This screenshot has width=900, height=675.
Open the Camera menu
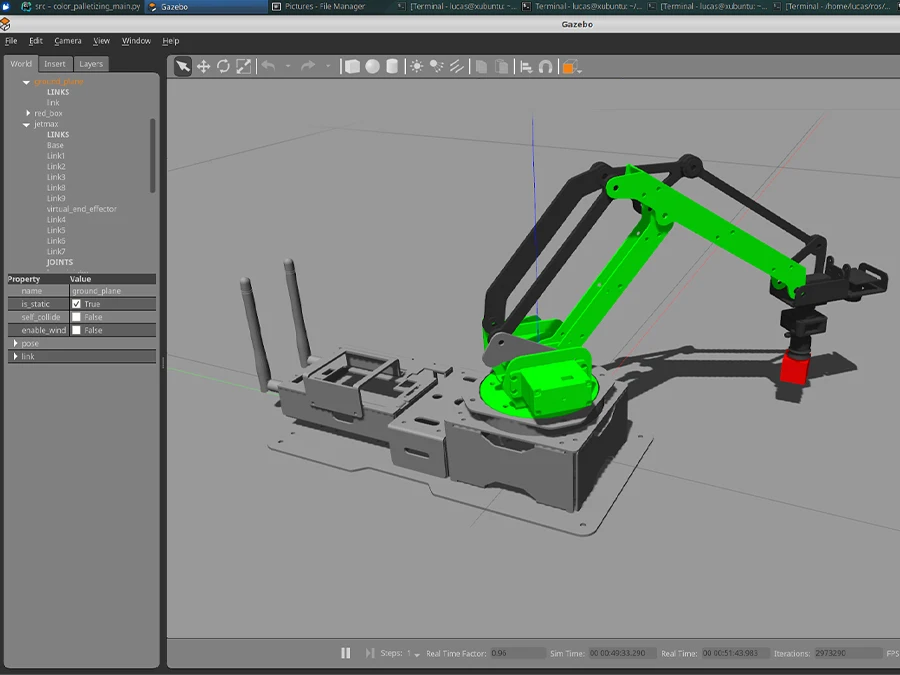pos(68,41)
